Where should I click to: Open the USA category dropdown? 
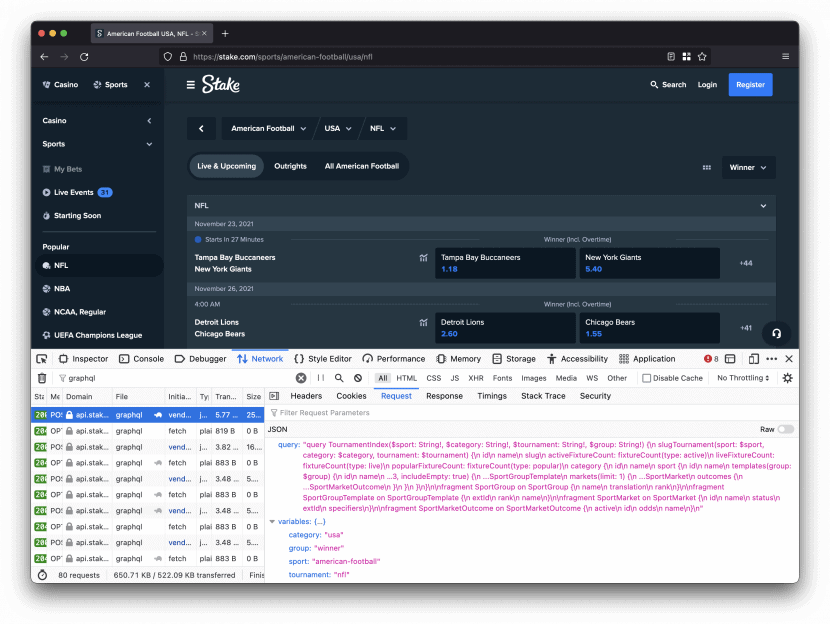338,129
